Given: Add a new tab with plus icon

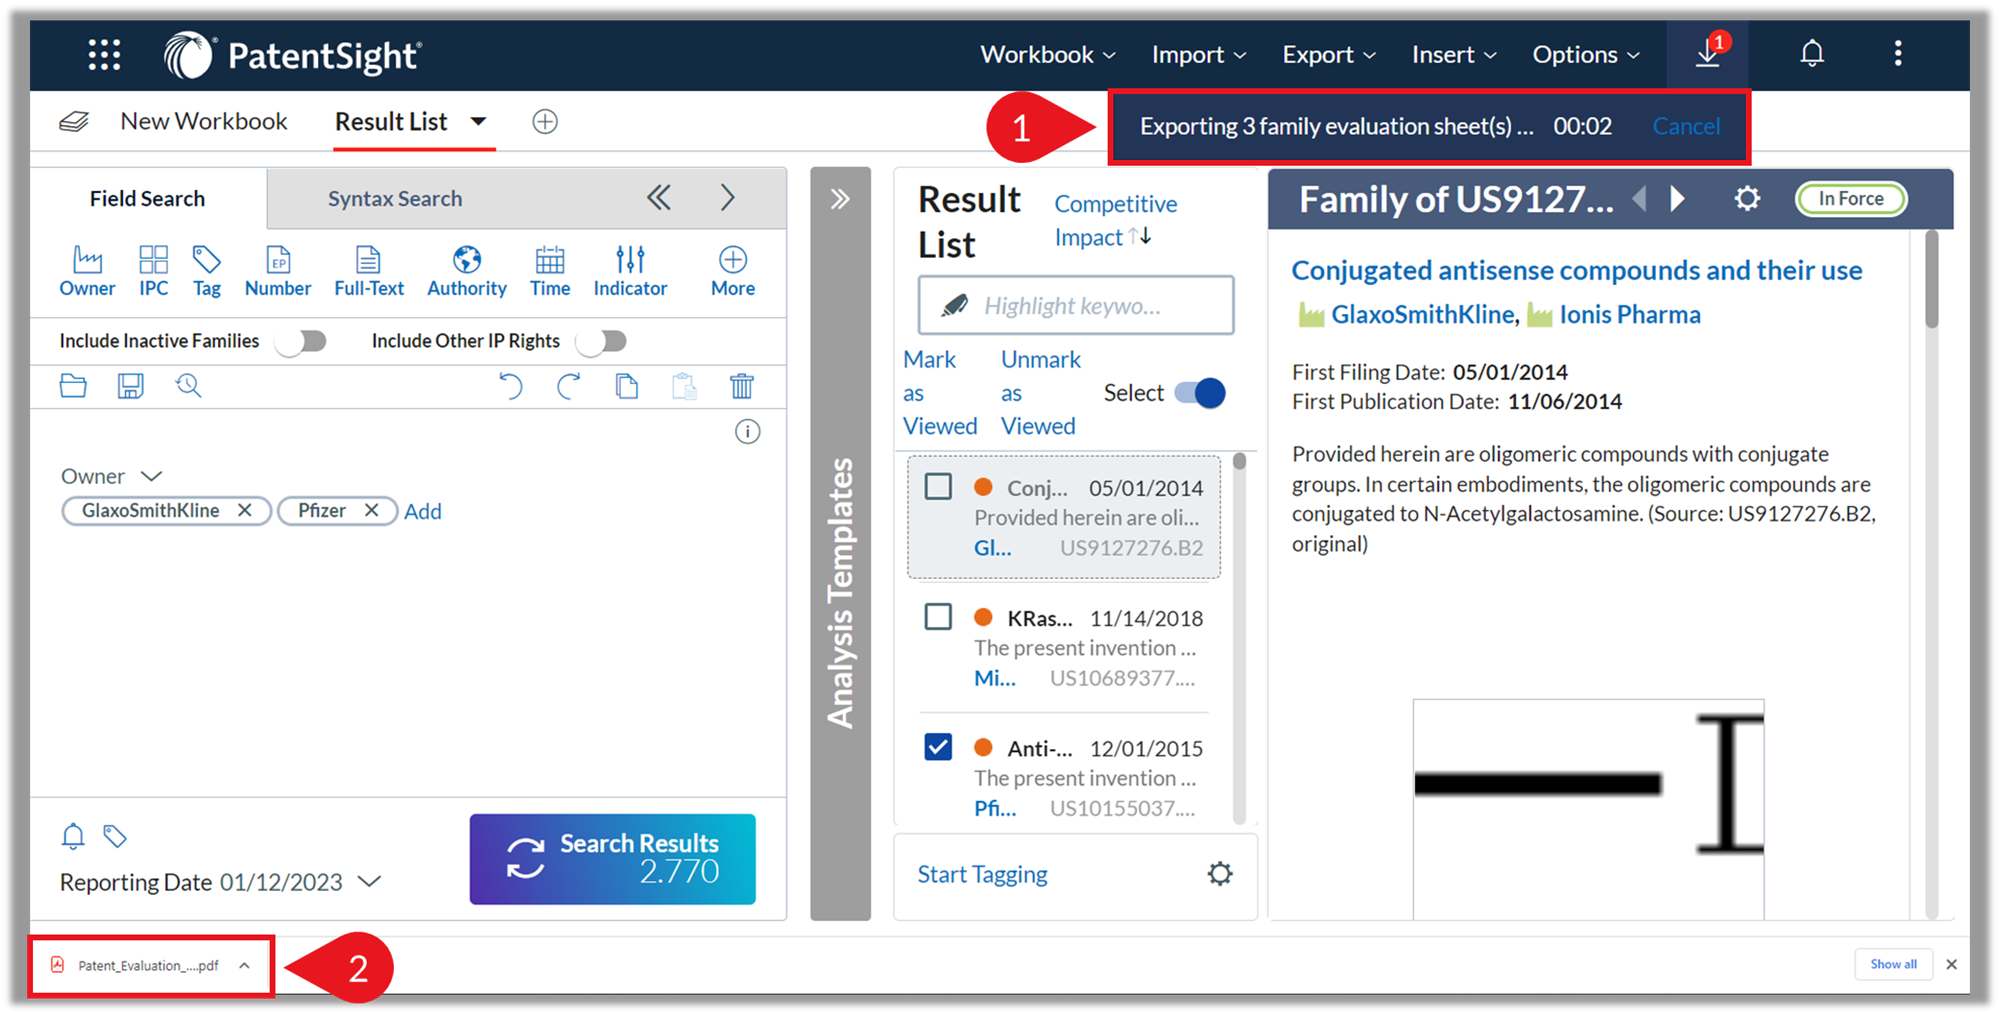Looking at the screenshot, I should click(x=545, y=122).
